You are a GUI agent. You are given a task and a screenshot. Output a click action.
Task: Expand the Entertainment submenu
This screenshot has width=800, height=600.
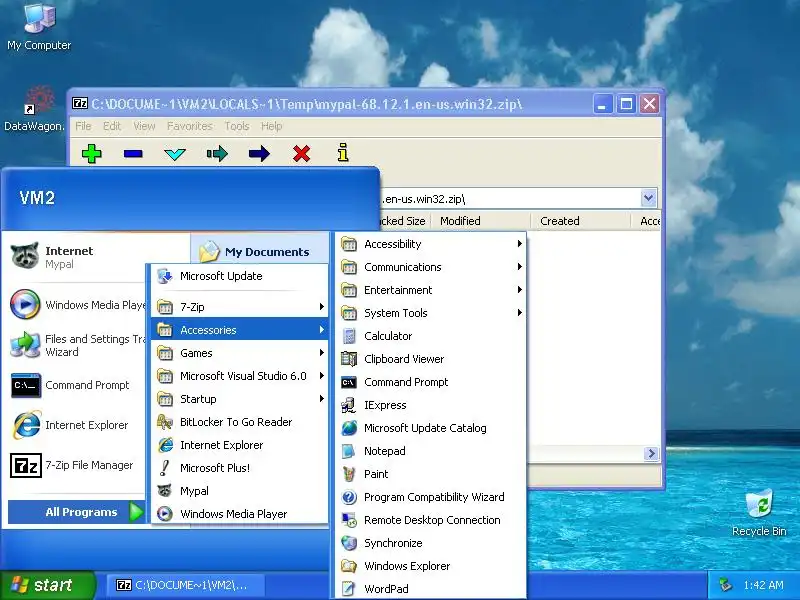click(x=431, y=290)
